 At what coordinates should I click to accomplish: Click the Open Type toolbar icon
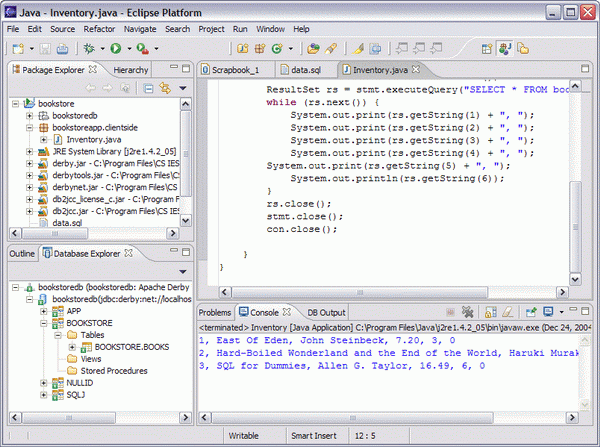click(x=313, y=49)
